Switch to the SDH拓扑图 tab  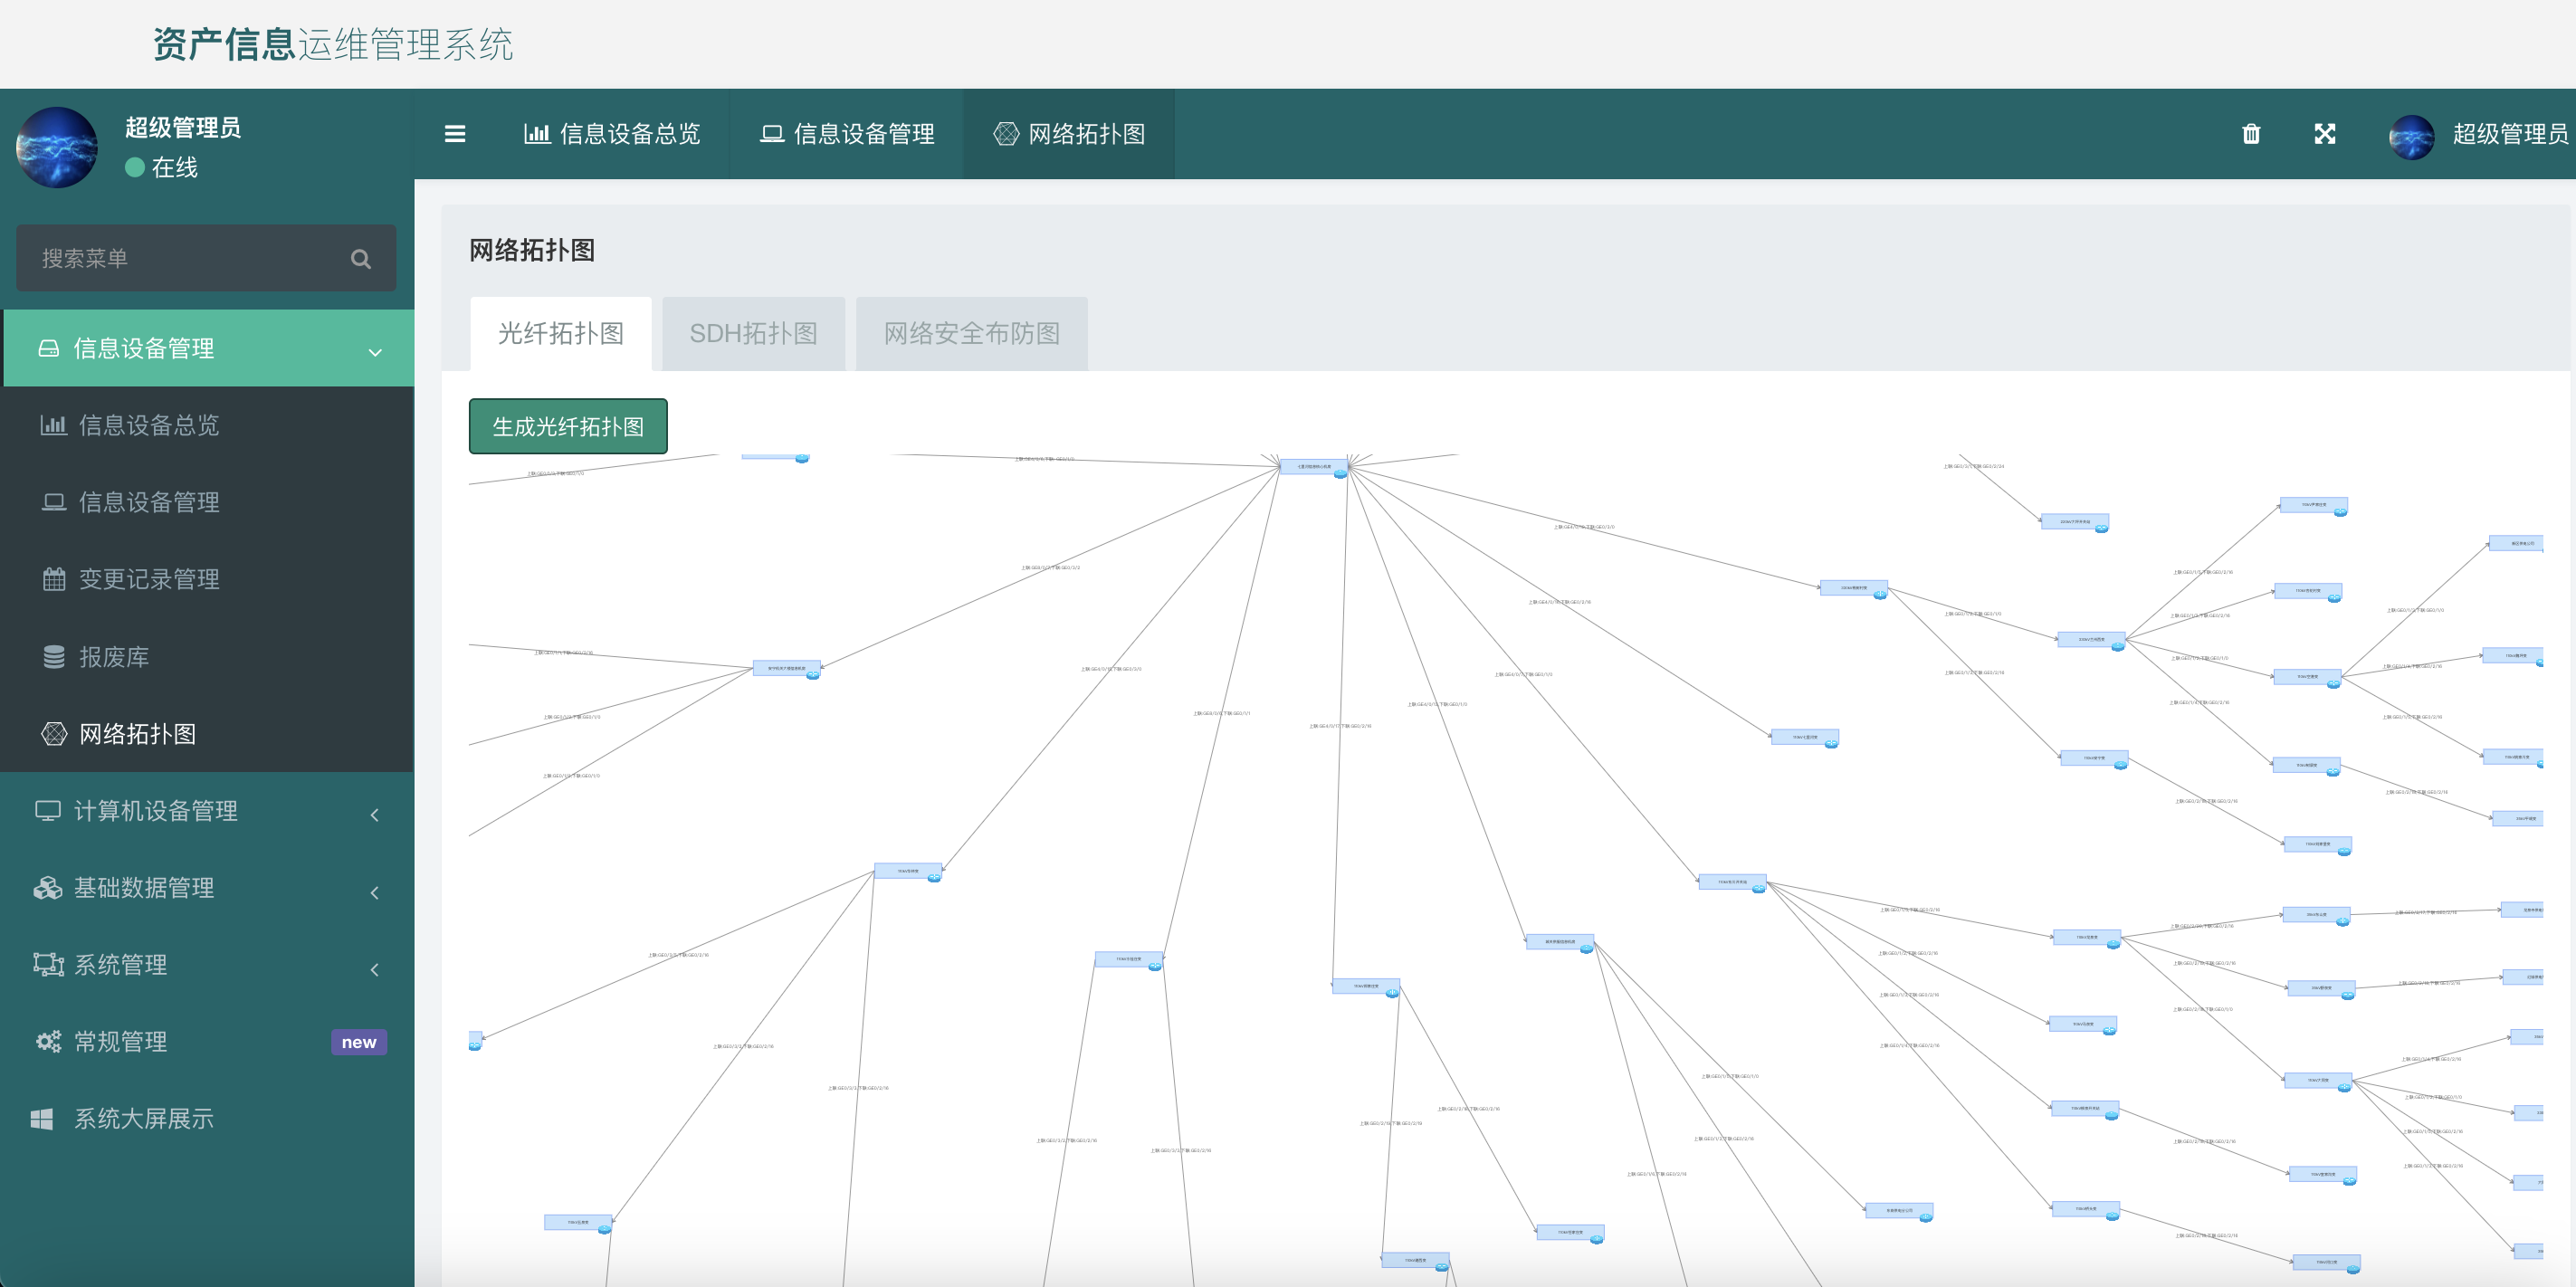coord(753,334)
